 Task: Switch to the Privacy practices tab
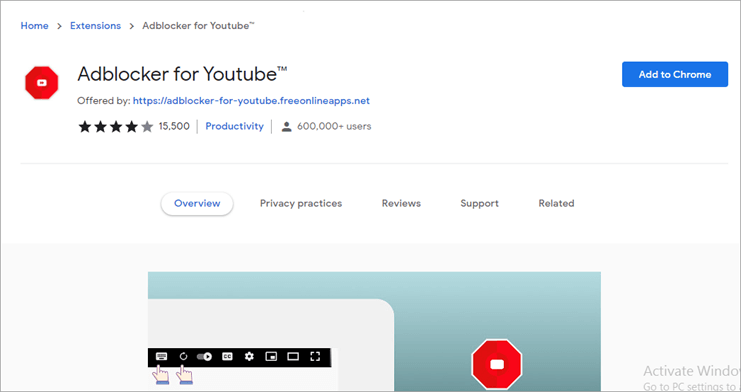(x=301, y=203)
